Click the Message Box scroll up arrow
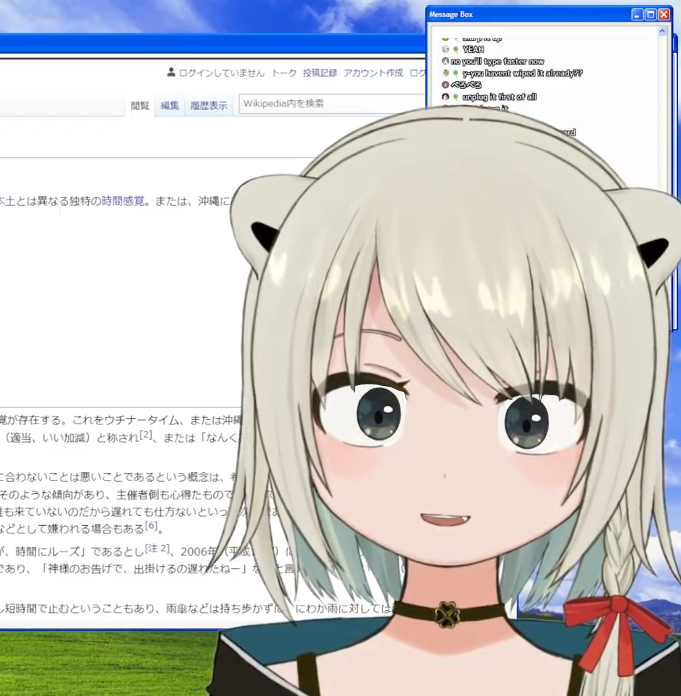 coord(662,32)
